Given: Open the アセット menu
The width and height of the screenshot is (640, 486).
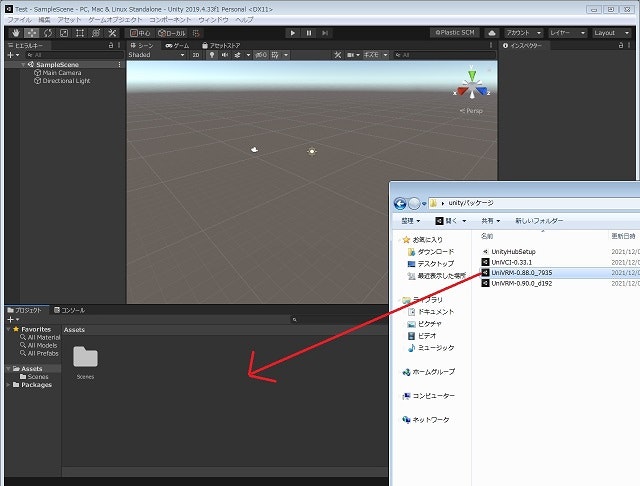Looking at the screenshot, I should pos(69,20).
